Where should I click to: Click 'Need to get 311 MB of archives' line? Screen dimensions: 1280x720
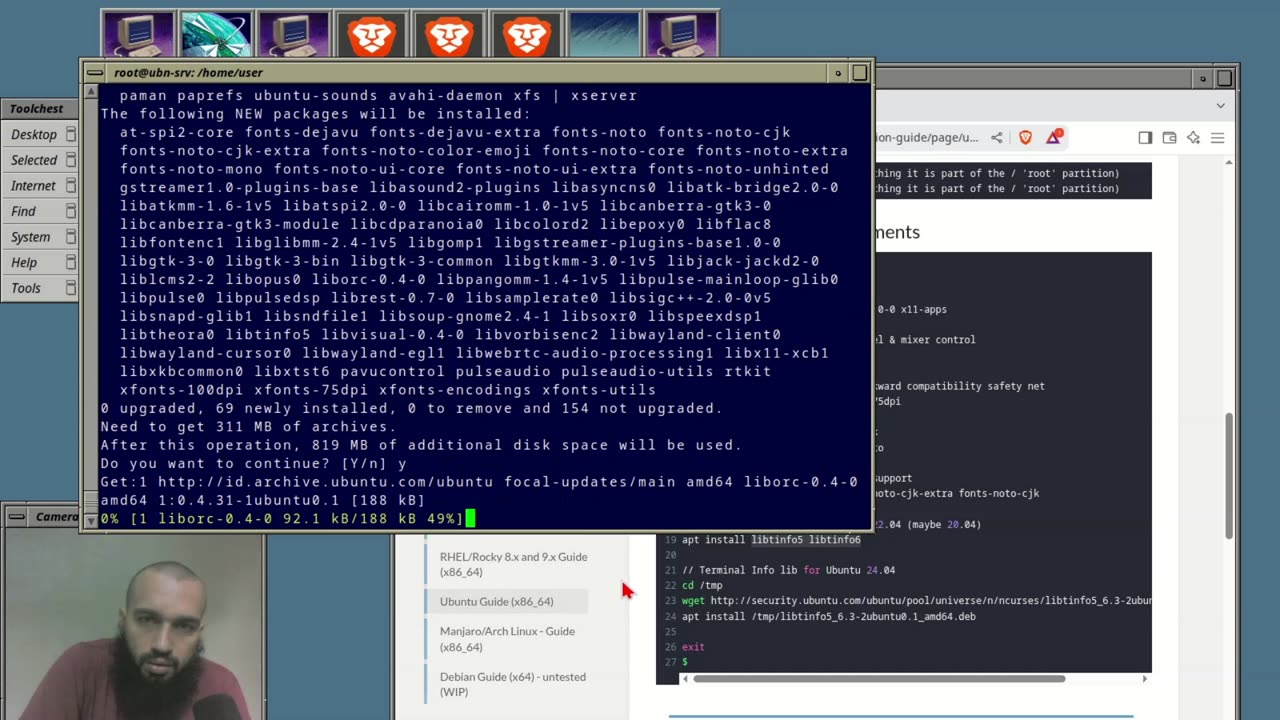(x=248, y=427)
